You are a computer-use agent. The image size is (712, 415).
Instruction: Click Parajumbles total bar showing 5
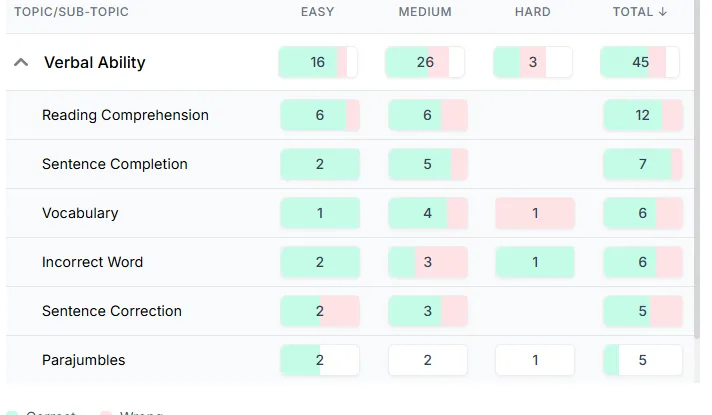coord(643,360)
